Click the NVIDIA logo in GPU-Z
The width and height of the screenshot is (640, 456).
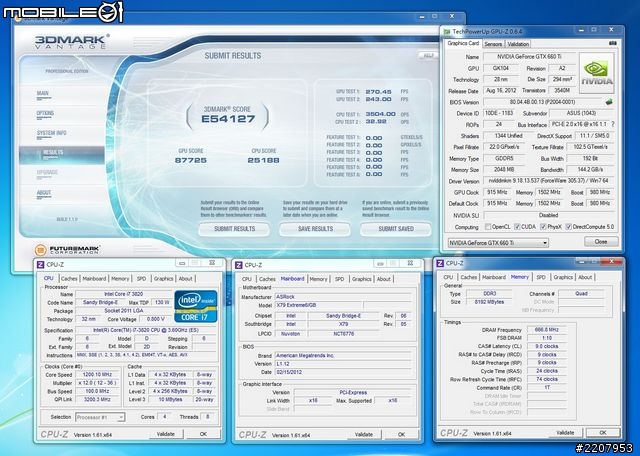[x=597, y=73]
